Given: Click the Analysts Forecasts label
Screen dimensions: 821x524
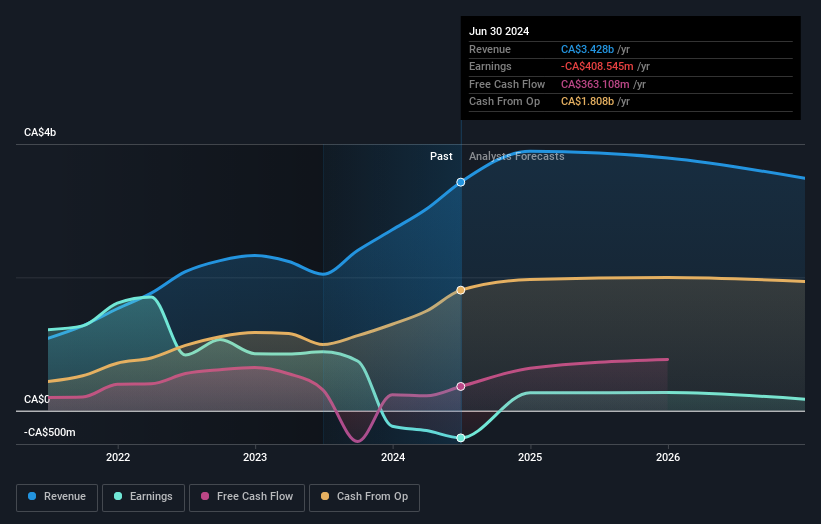Looking at the screenshot, I should [517, 156].
